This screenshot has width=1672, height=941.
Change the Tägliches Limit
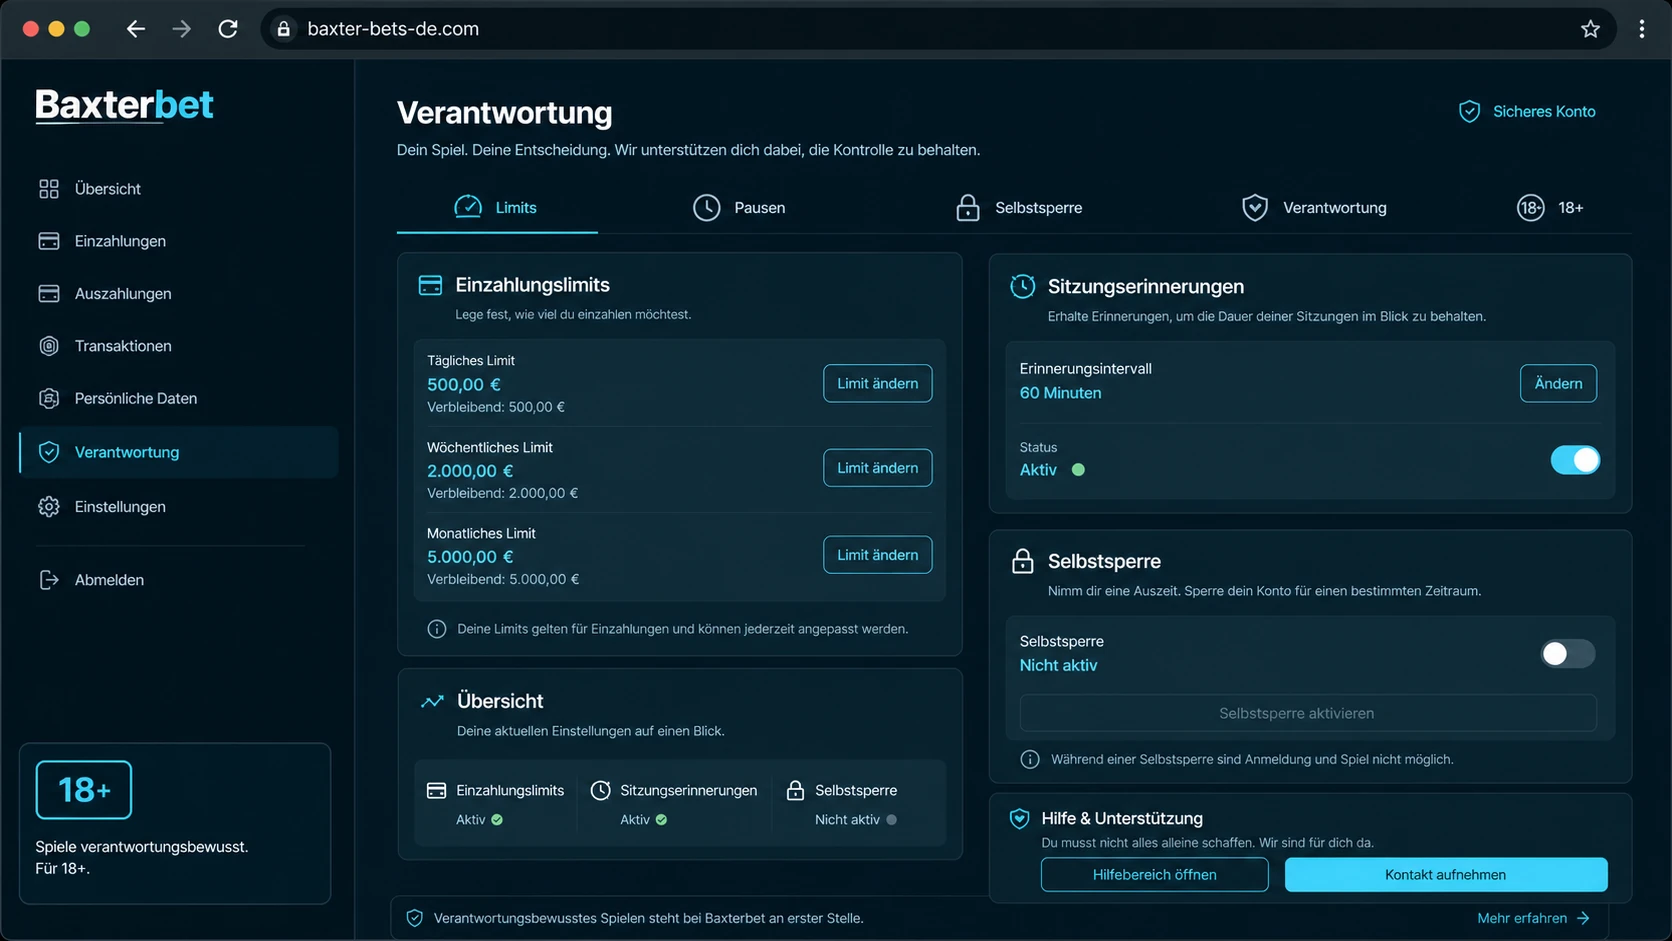877,383
